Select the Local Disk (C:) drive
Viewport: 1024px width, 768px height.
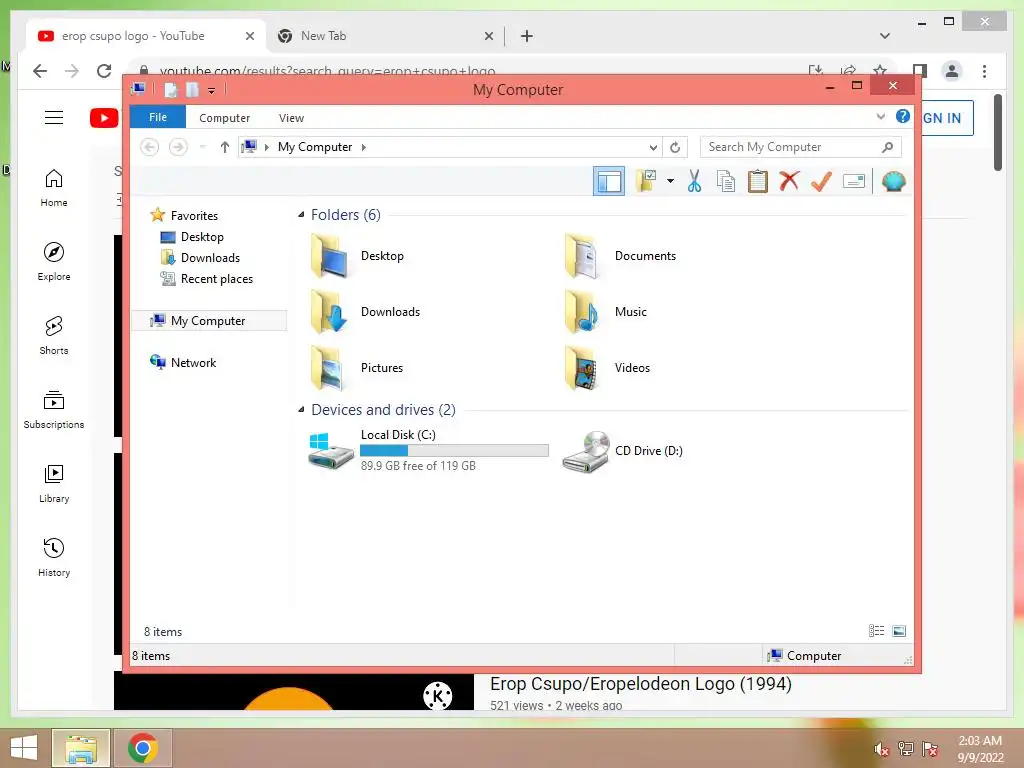coord(428,450)
